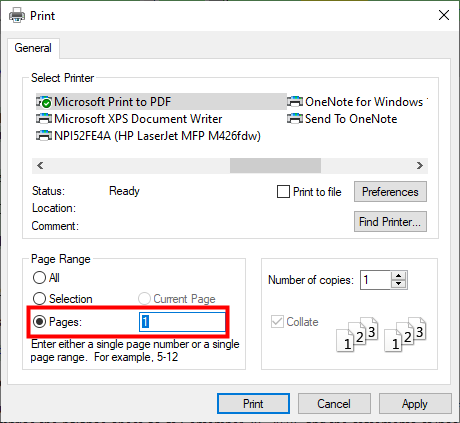The width and height of the screenshot is (460, 423).
Task: Select the Pages radio button
Action: 39,322
